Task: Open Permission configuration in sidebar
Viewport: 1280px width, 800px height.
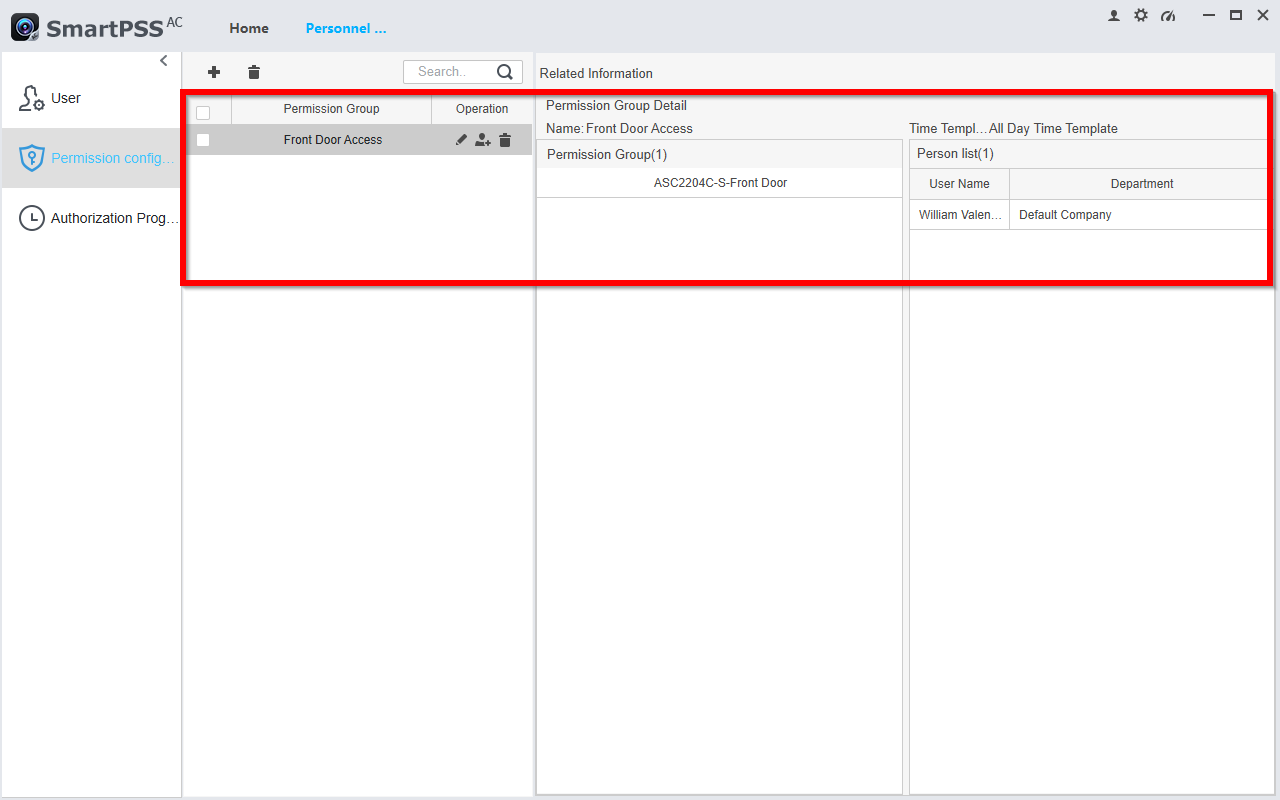Action: 91,158
